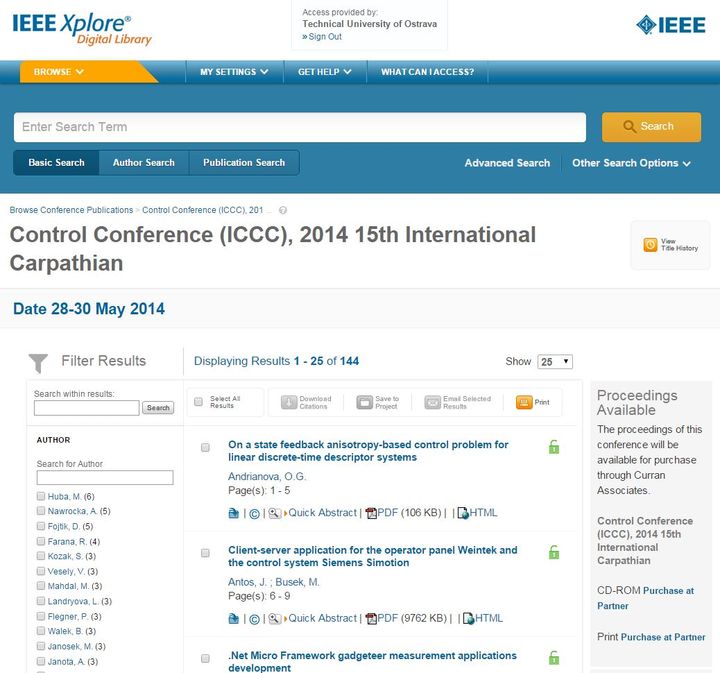Viewport: 720px width, 673px height.
Task: Open the Show 25 results-per-page dropdown
Action: [555, 362]
